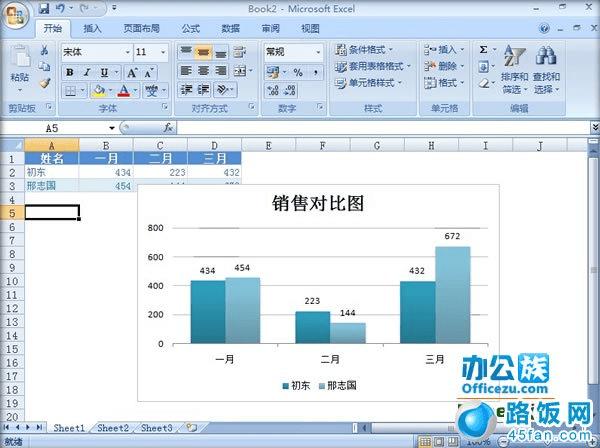Image resolution: width=600 pixels, height=448 pixels.
Task: Set top vertical alignment
Action: (x=186, y=52)
